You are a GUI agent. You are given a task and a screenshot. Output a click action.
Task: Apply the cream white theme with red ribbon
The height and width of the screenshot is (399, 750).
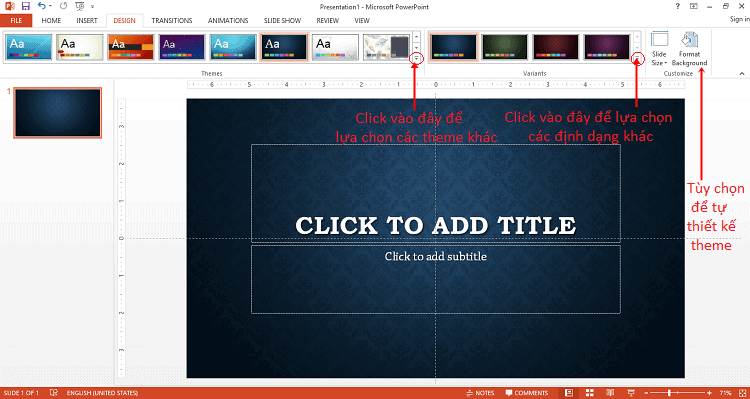tap(79, 47)
